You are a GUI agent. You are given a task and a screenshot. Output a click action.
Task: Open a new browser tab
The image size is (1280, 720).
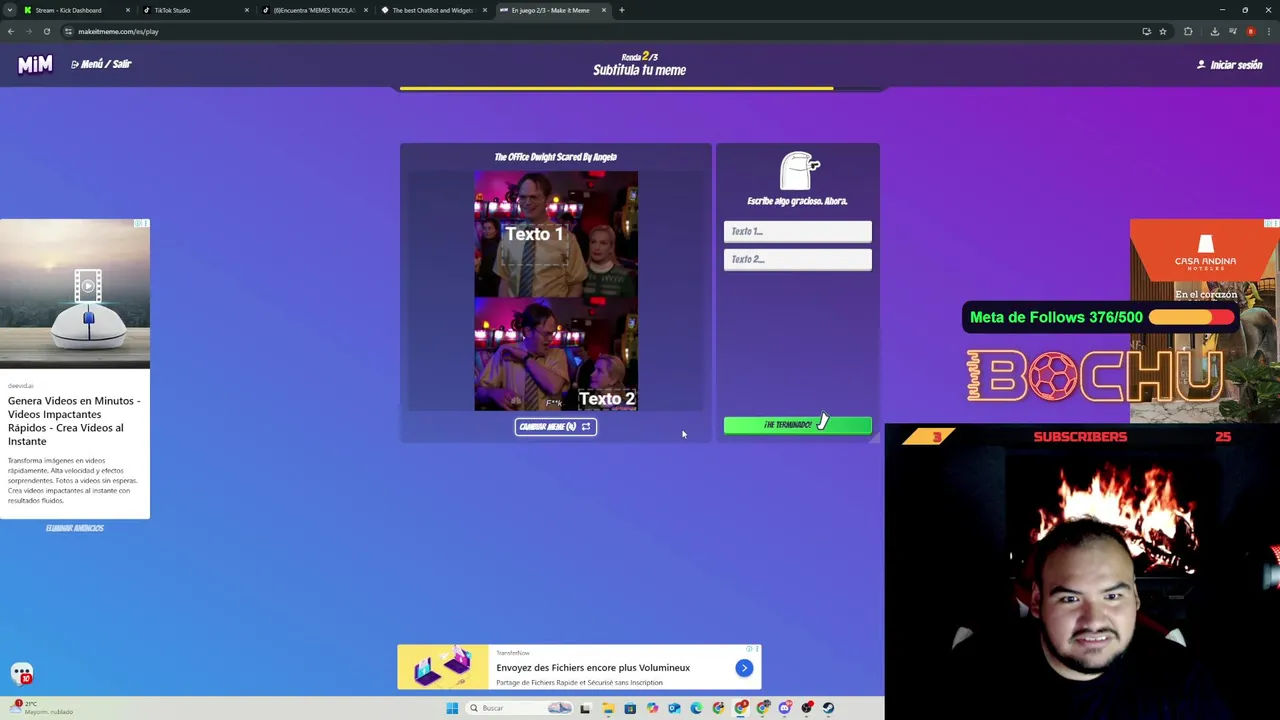point(621,10)
